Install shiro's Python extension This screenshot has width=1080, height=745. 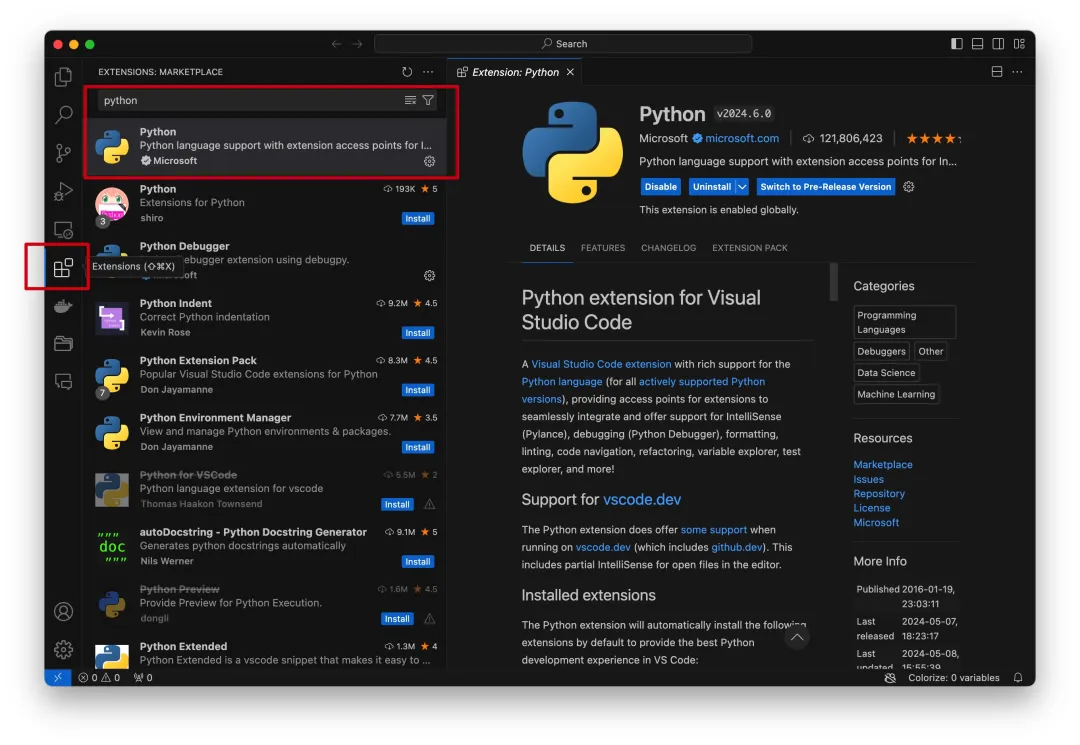click(417, 218)
